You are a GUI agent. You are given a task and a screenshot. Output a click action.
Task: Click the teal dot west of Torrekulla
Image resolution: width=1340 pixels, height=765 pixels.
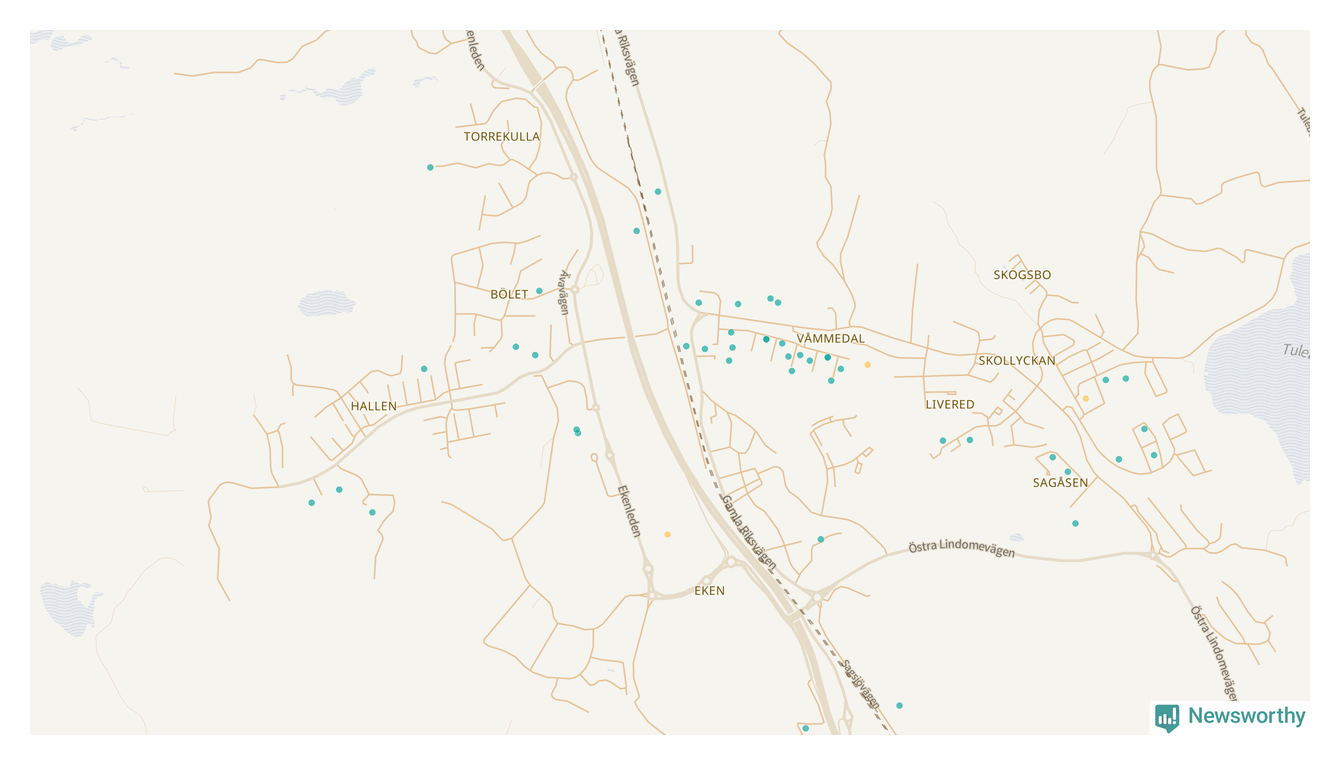(430, 167)
